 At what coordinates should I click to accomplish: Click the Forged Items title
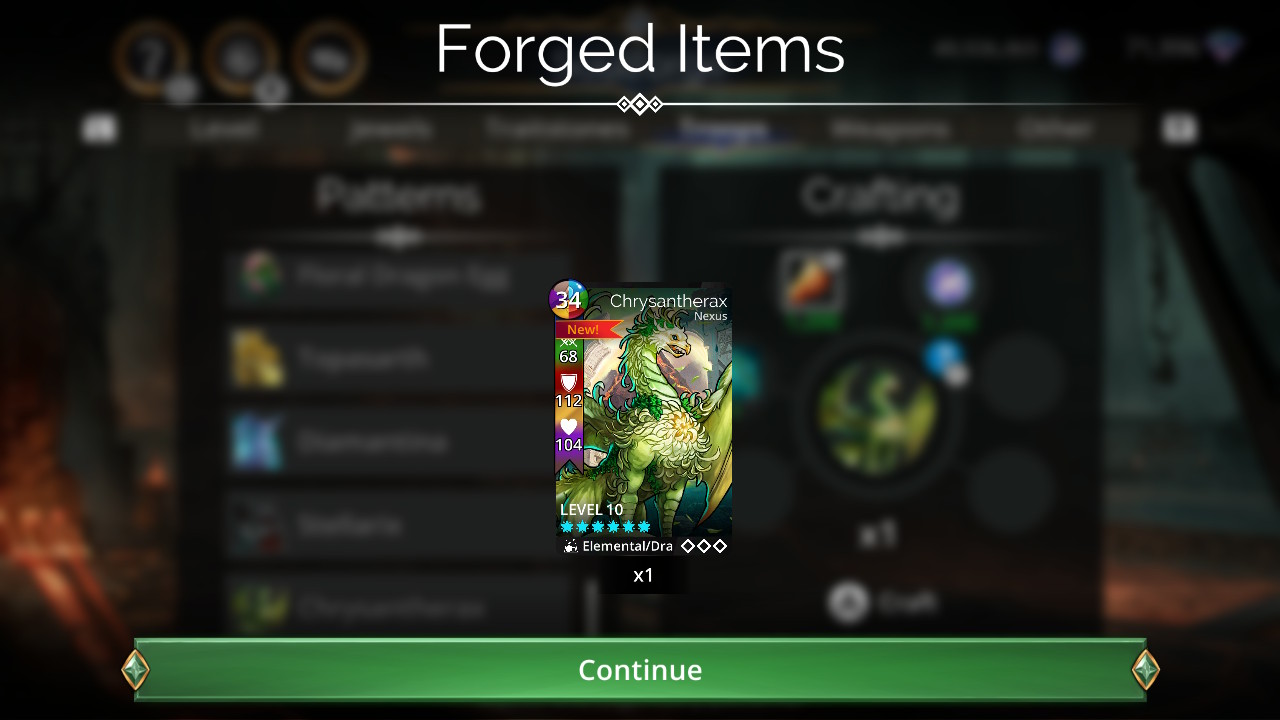[x=640, y=48]
